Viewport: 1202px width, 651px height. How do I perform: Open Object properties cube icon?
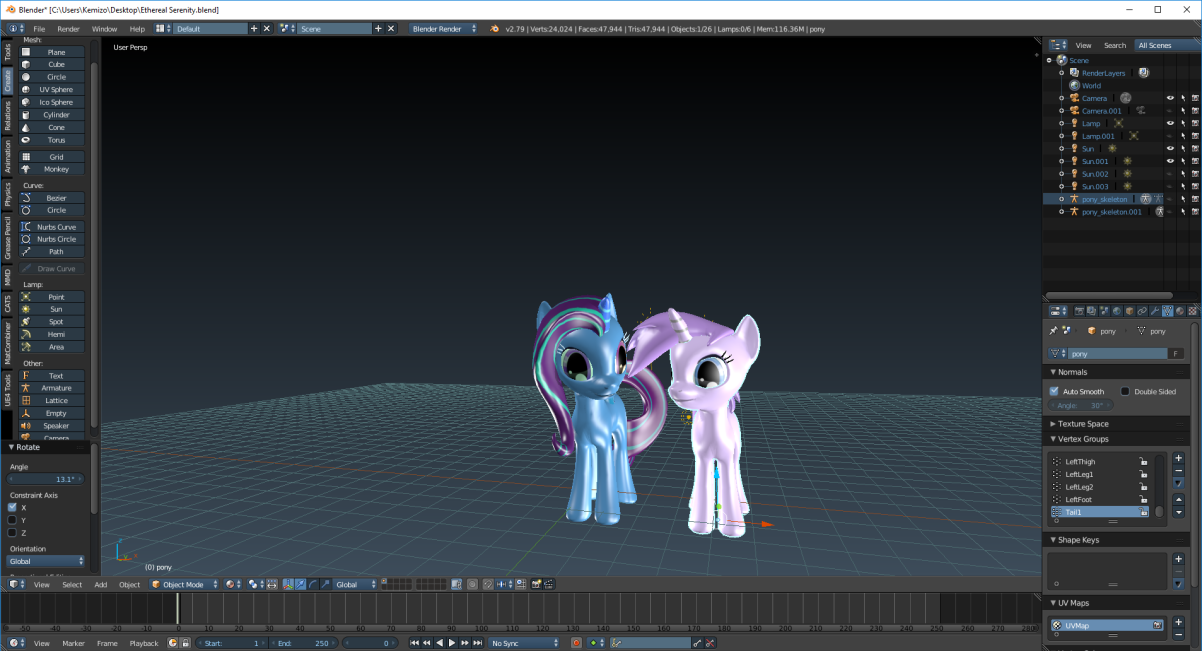coord(1131,311)
